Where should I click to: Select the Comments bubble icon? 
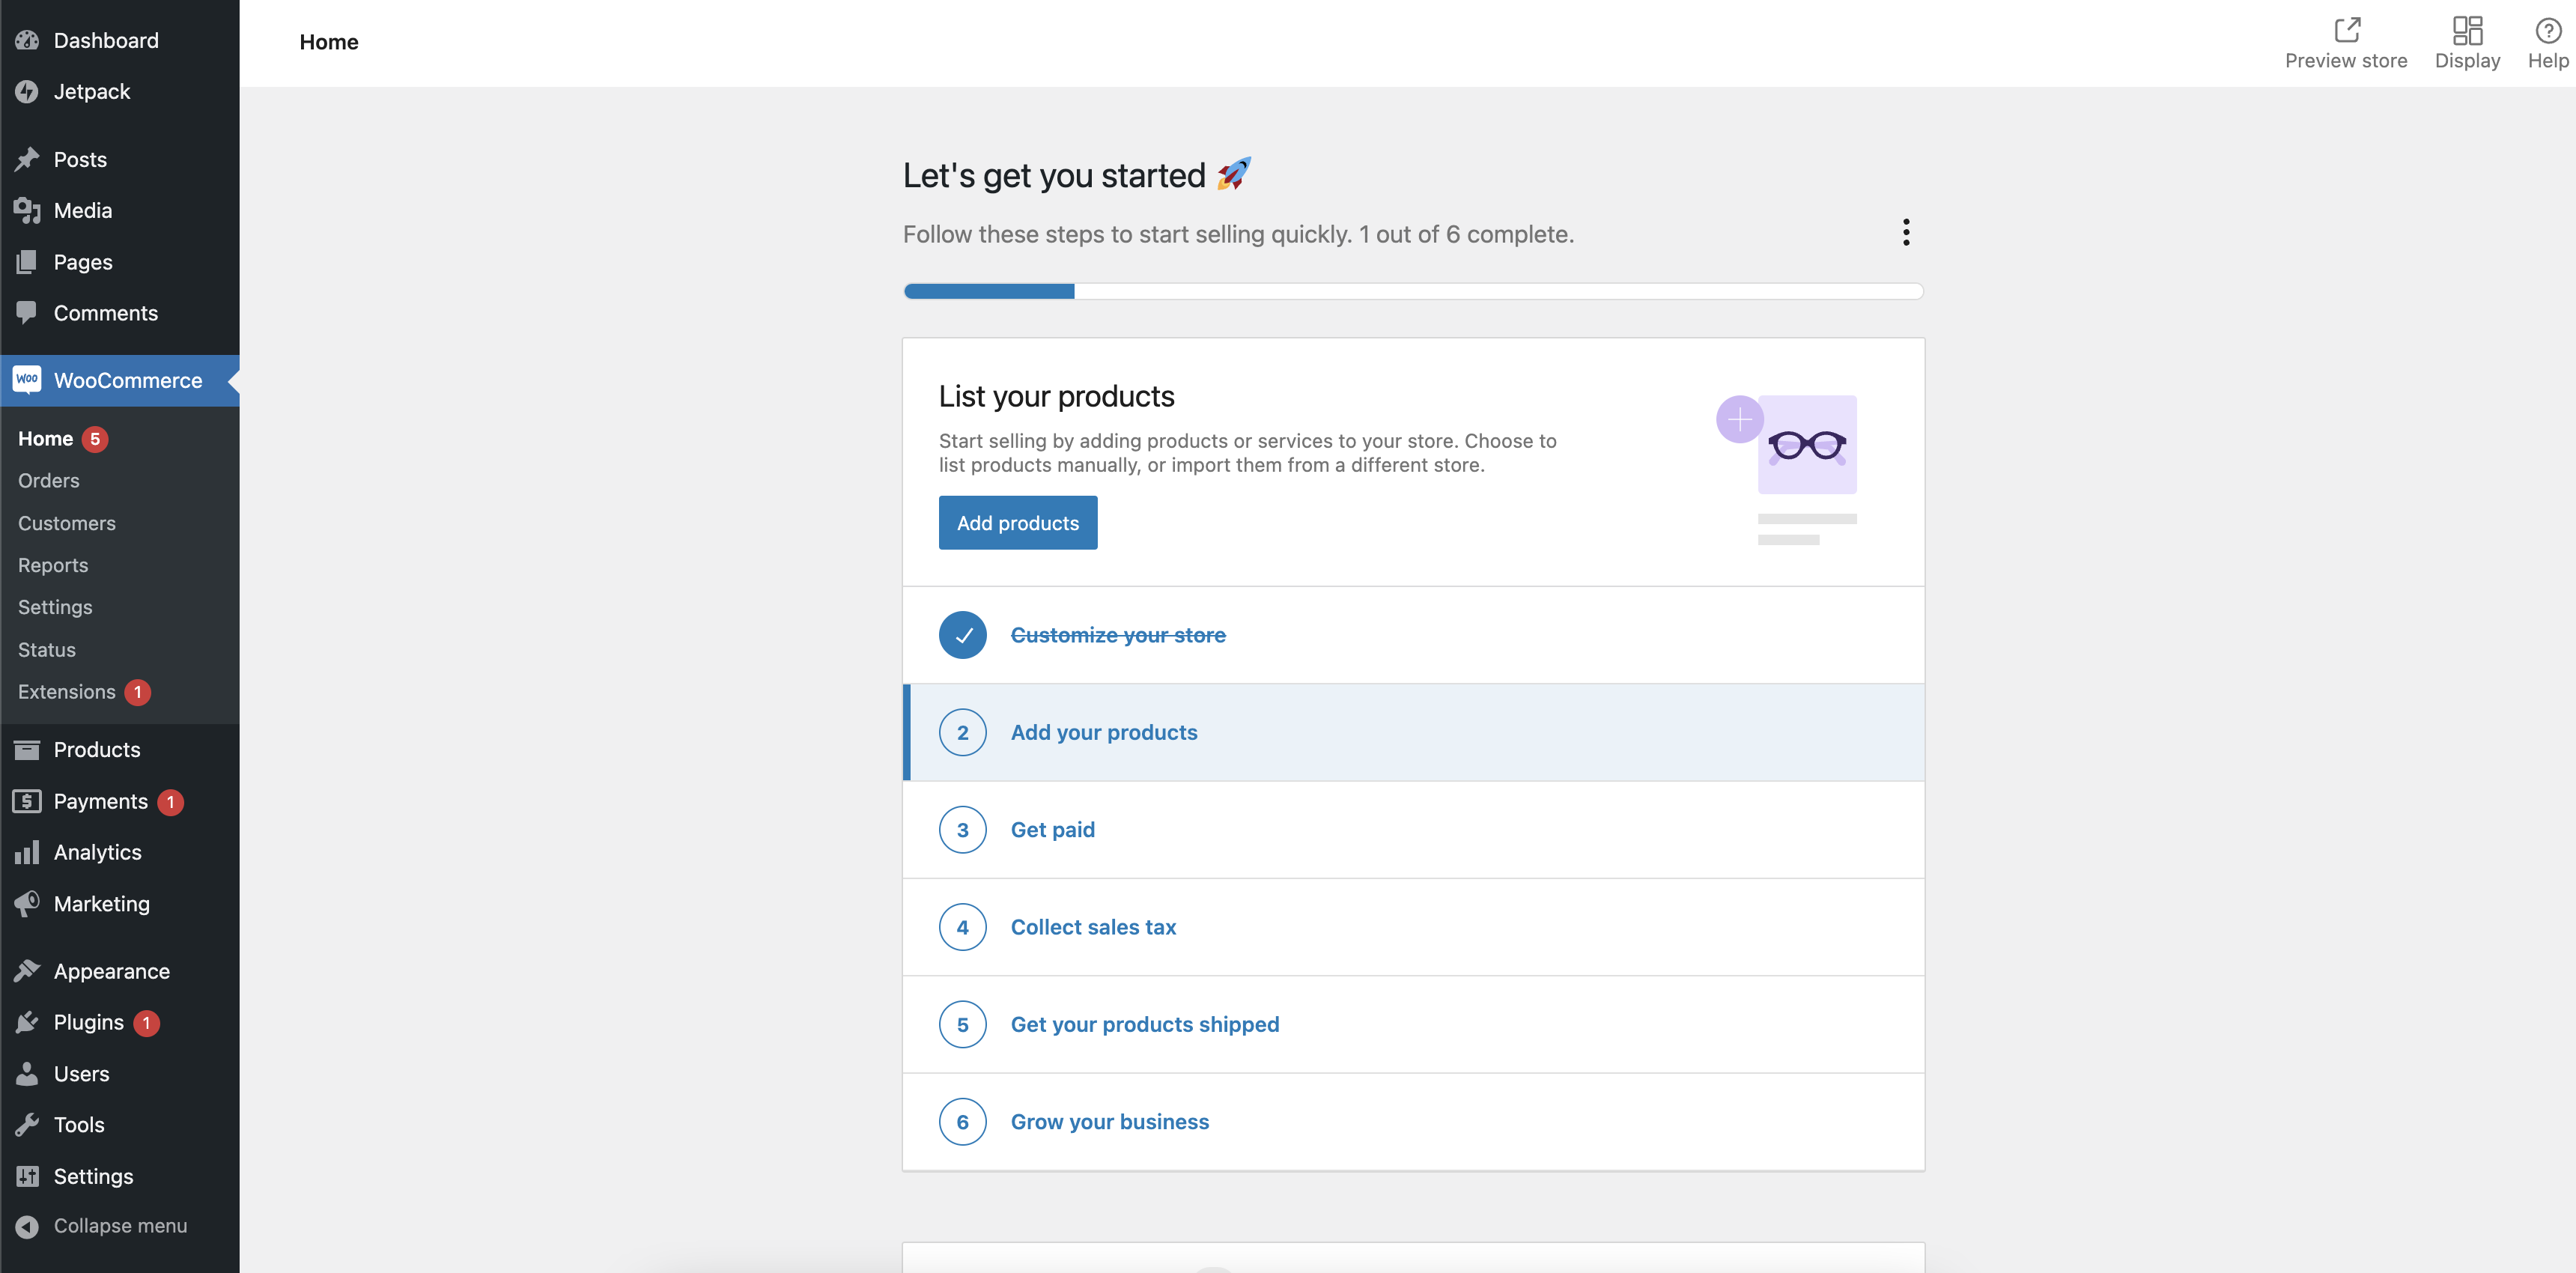(x=27, y=313)
